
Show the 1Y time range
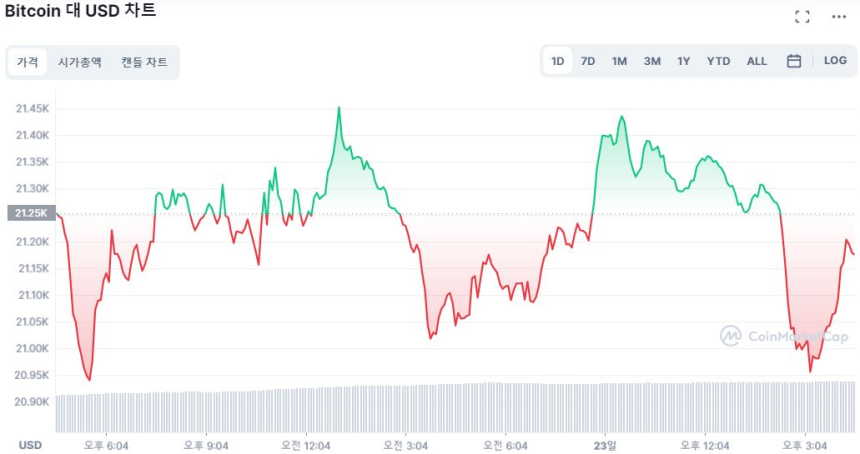coord(684,61)
